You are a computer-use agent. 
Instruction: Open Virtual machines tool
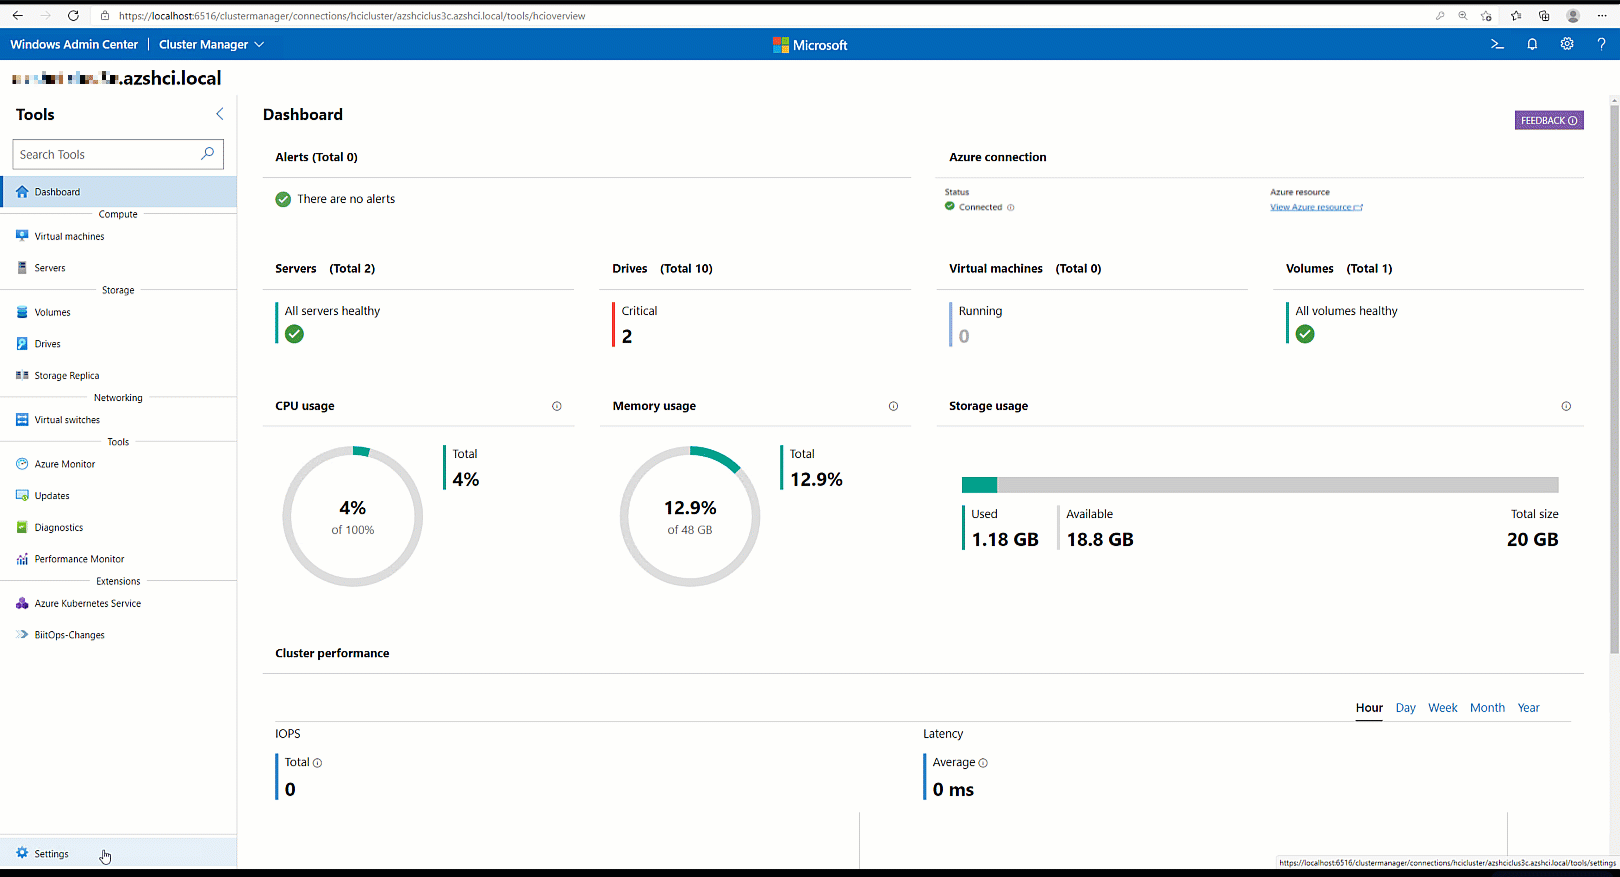69,237
